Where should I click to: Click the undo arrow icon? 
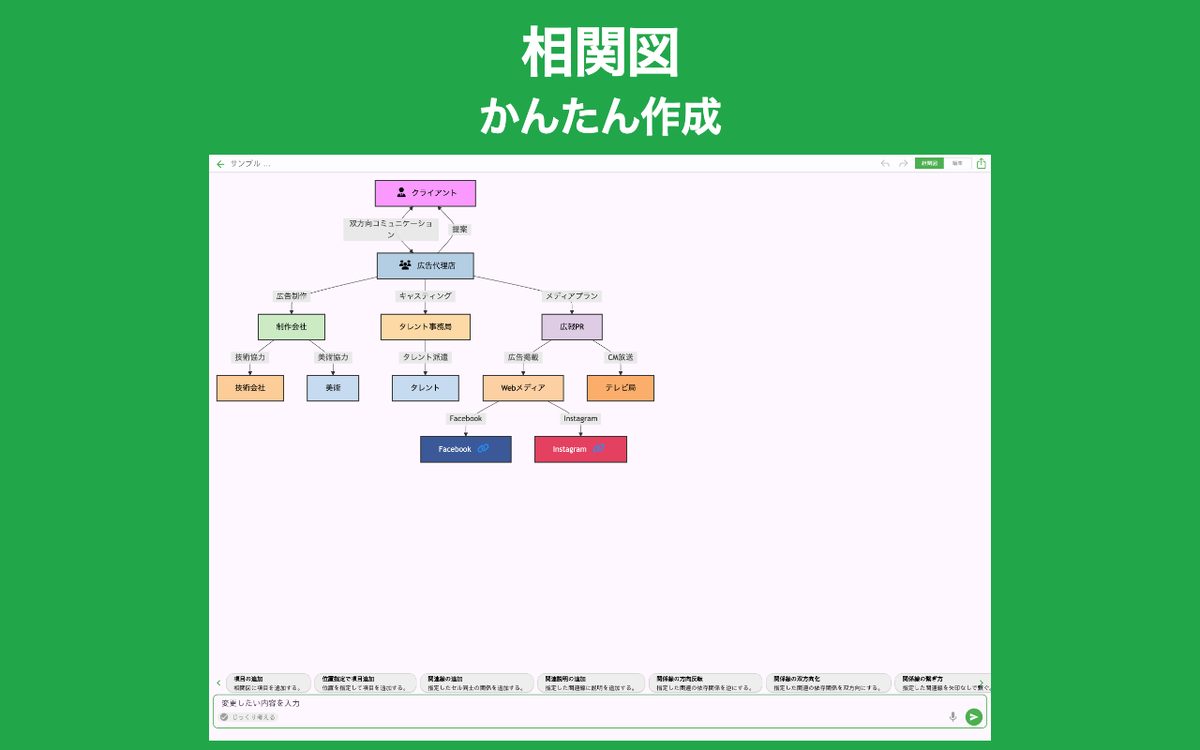point(885,163)
